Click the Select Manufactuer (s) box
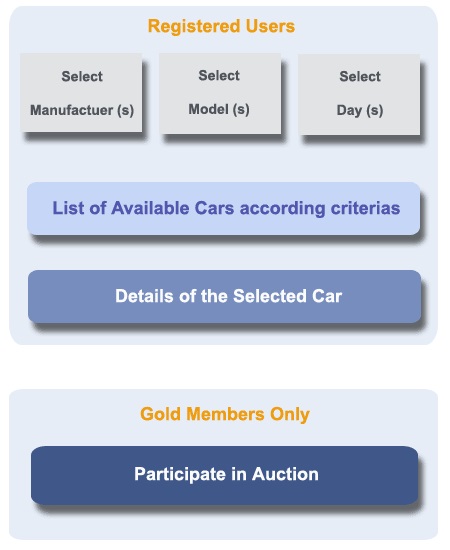450x550 pixels. (81, 93)
